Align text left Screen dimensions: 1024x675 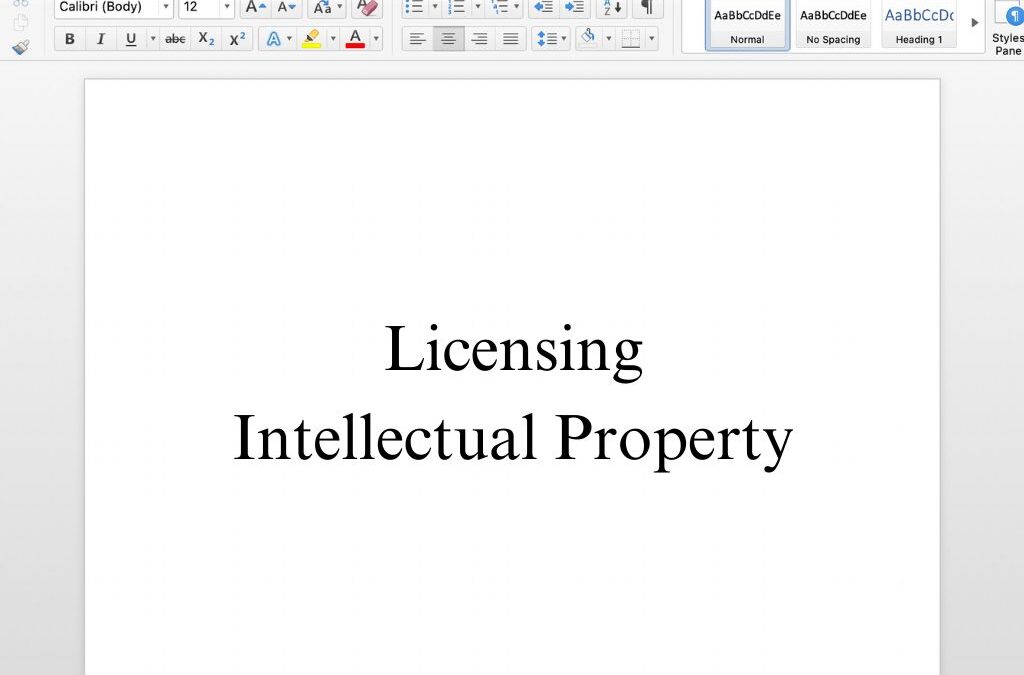tap(417, 39)
